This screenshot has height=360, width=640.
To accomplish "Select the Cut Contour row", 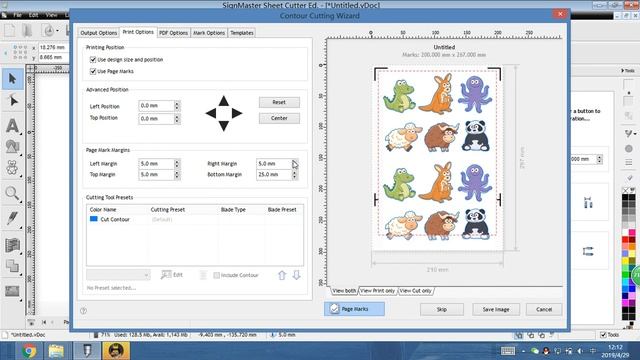I will 195,219.
